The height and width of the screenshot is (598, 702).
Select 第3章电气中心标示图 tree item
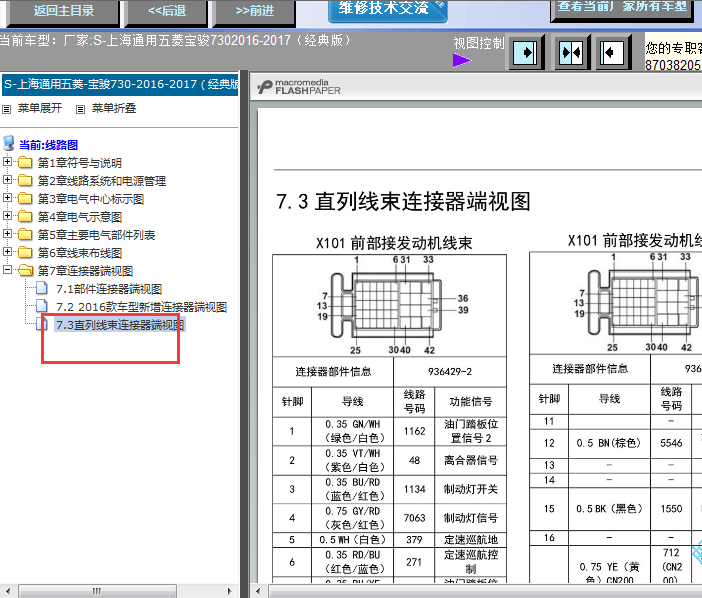pyautogui.click(x=91, y=199)
